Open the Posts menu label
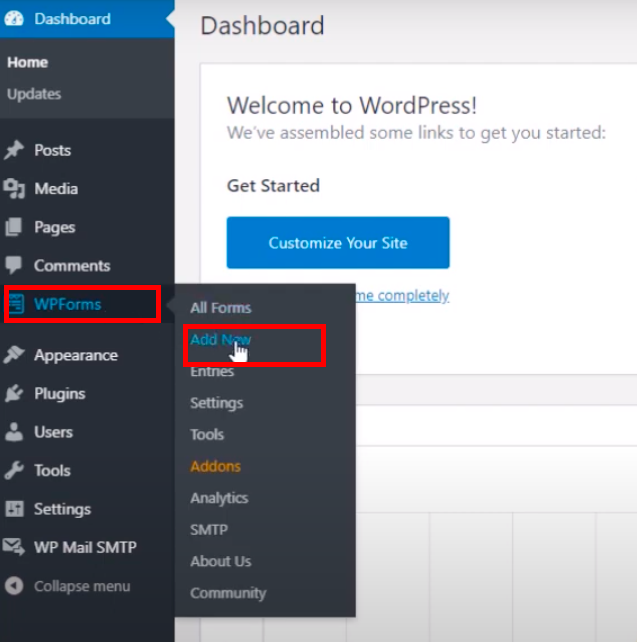637x642 pixels. click(52, 150)
